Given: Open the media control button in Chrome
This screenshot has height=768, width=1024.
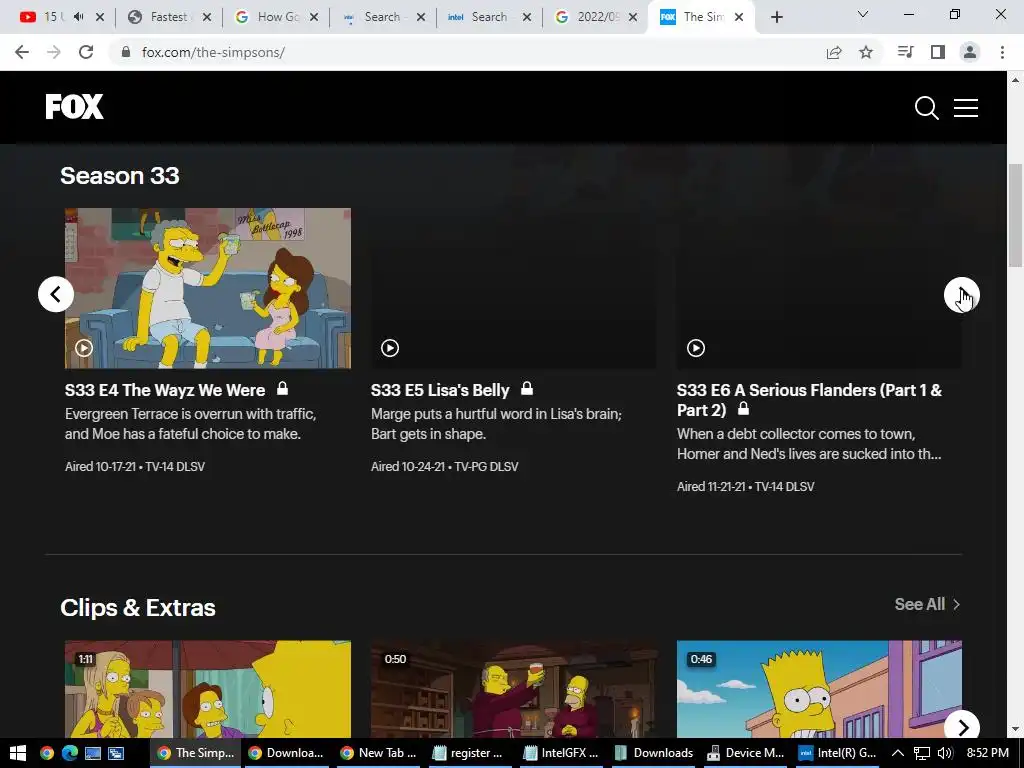Looking at the screenshot, I should pyautogui.click(x=905, y=52).
